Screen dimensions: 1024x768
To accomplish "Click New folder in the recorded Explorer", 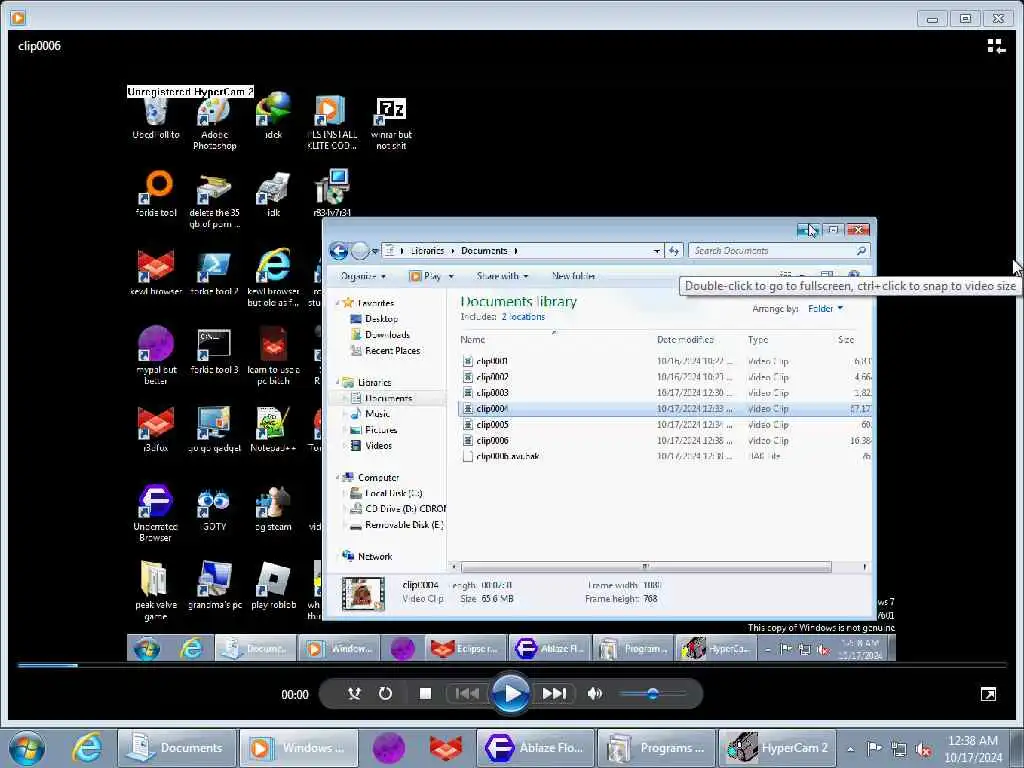I will (573, 276).
